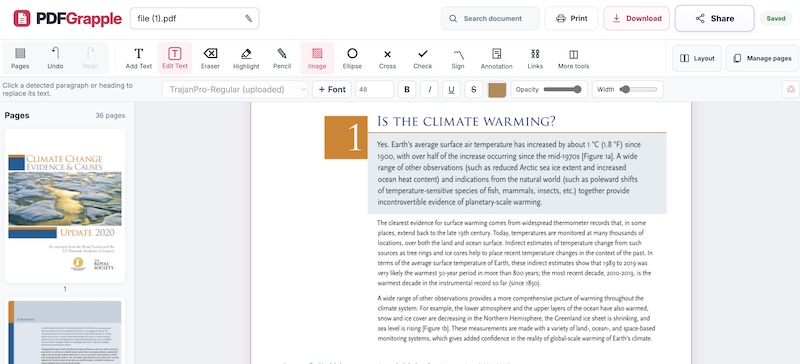Toggle bold formatting
The height and width of the screenshot is (364, 800).
click(x=407, y=89)
